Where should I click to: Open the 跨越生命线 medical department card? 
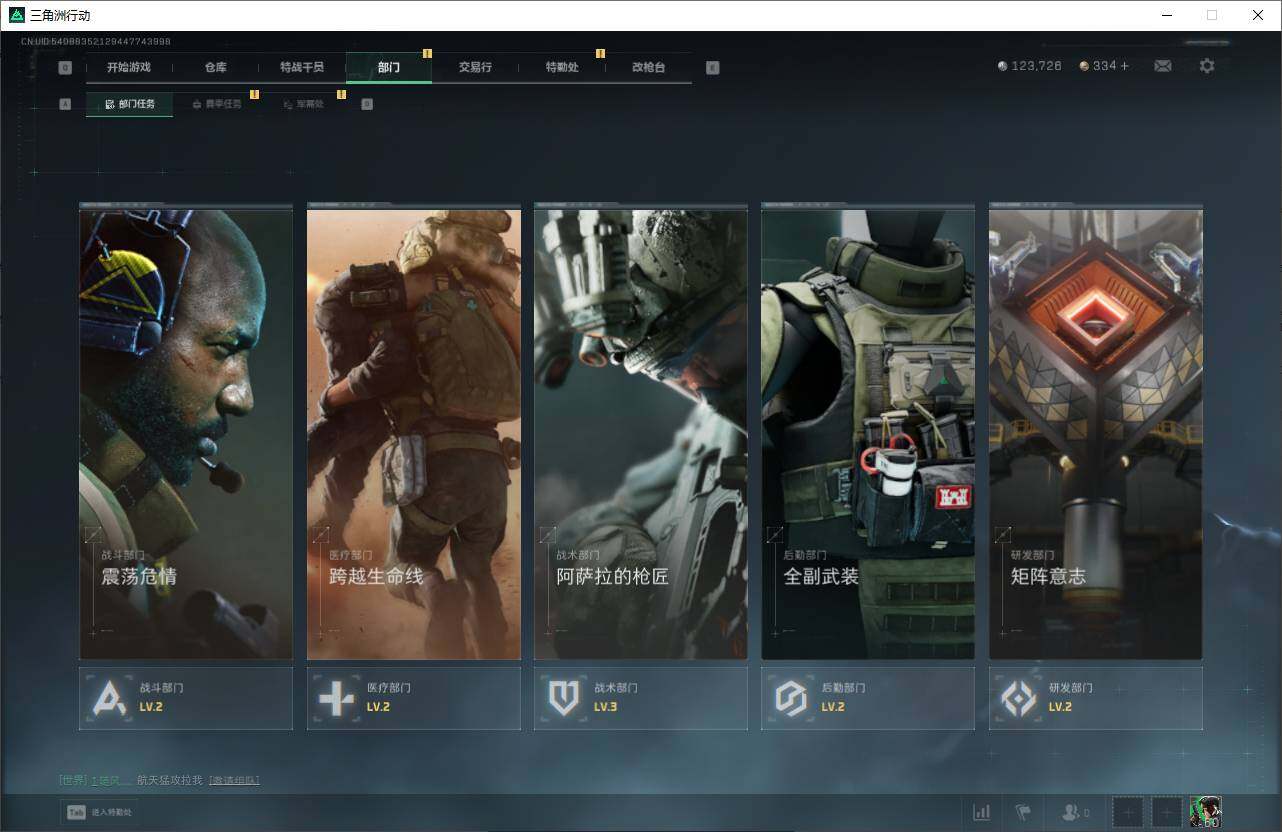click(x=414, y=432)
